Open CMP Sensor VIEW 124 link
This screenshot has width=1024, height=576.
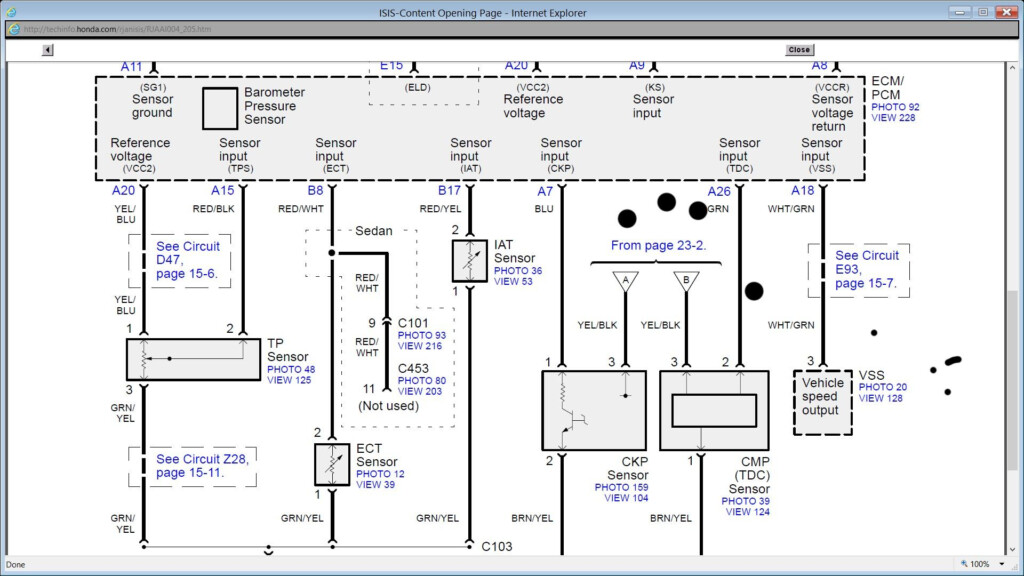click(747, 512)
